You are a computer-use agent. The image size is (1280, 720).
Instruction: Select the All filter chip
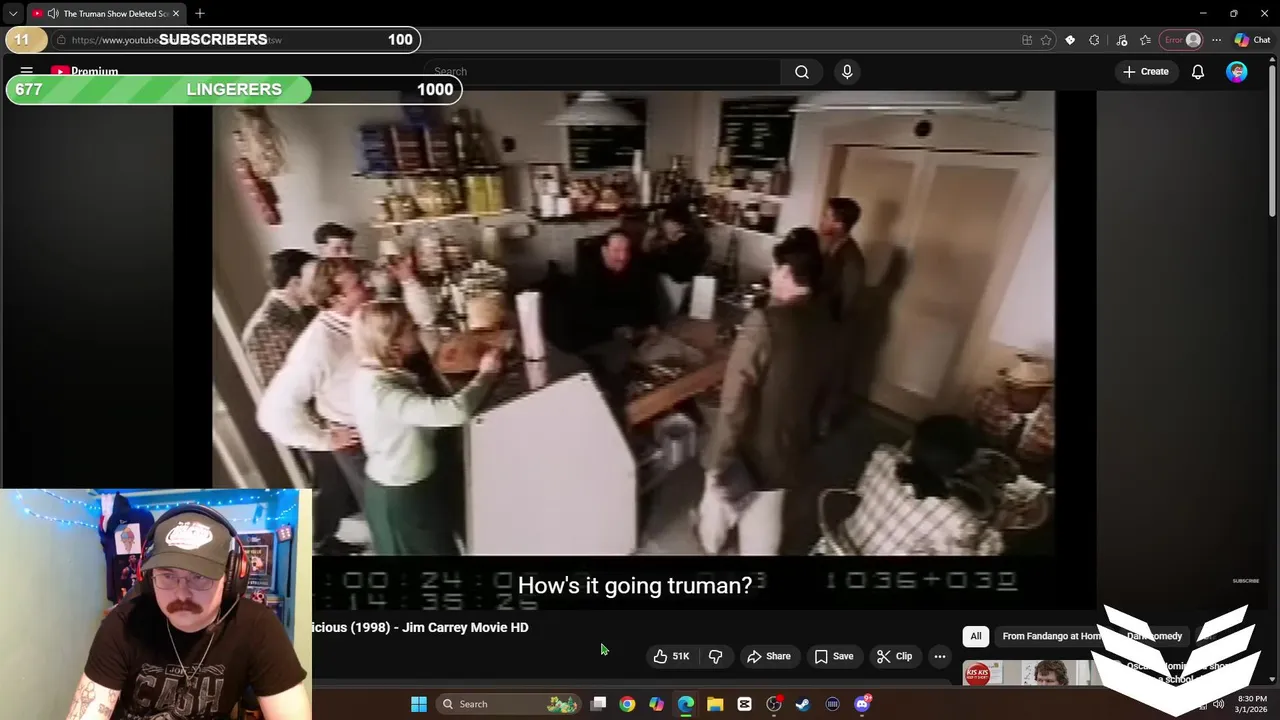pyautogui.click(x=976, y=636)
